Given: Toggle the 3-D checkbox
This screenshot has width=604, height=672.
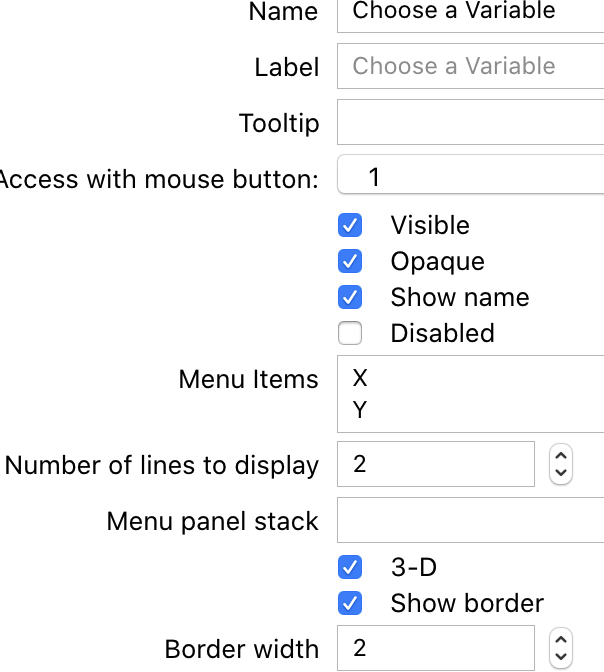Looking at the screenshot, I should pos(350,567).
